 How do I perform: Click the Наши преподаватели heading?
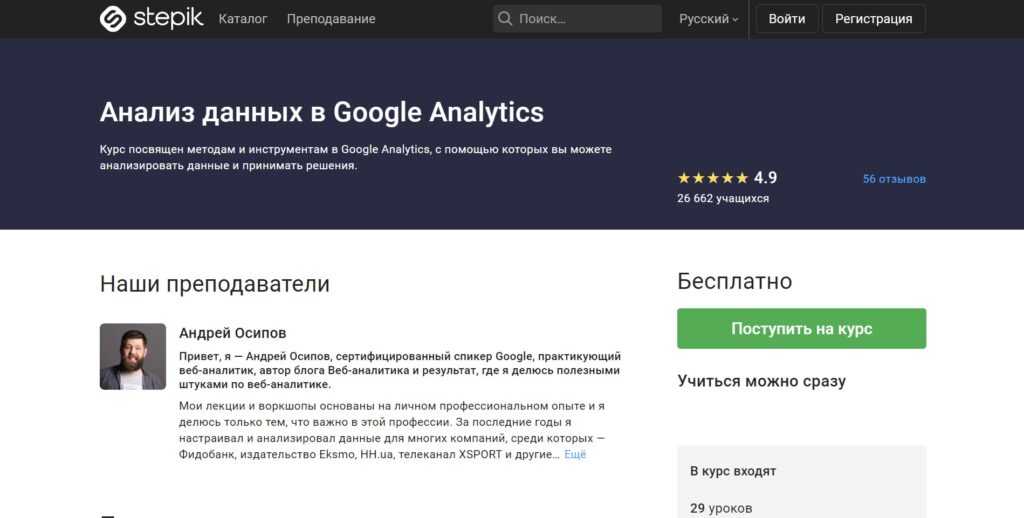click(215, 284)
